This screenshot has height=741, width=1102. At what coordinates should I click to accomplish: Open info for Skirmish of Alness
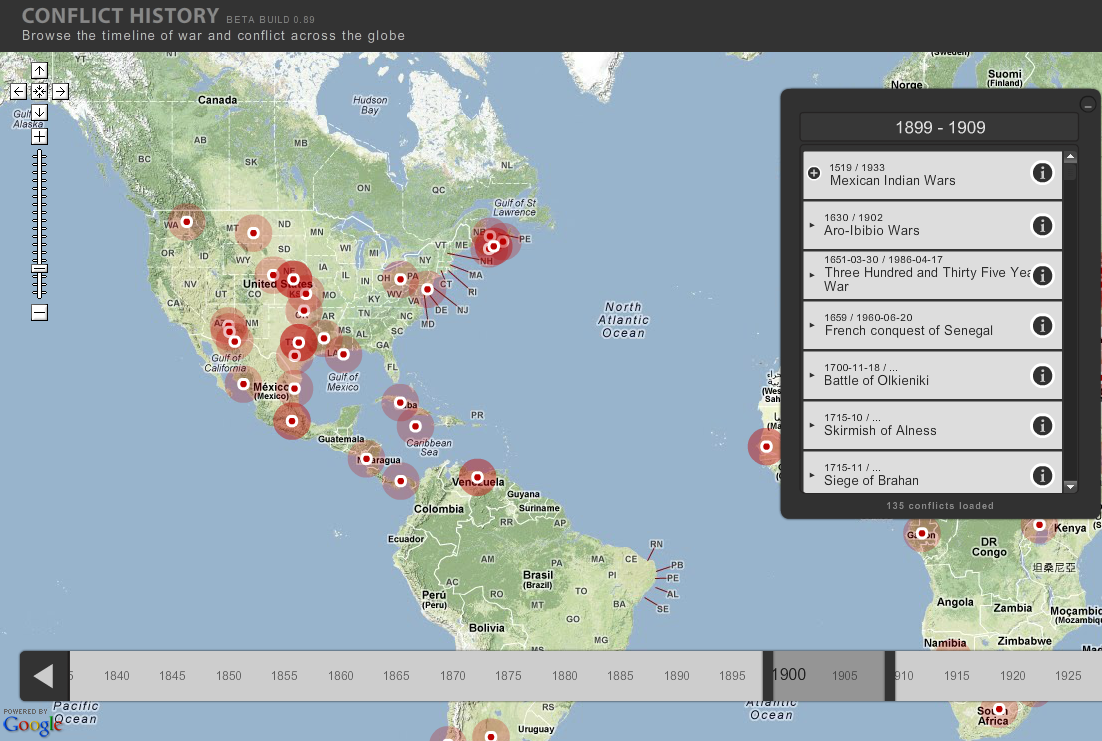click(1042, 425)
